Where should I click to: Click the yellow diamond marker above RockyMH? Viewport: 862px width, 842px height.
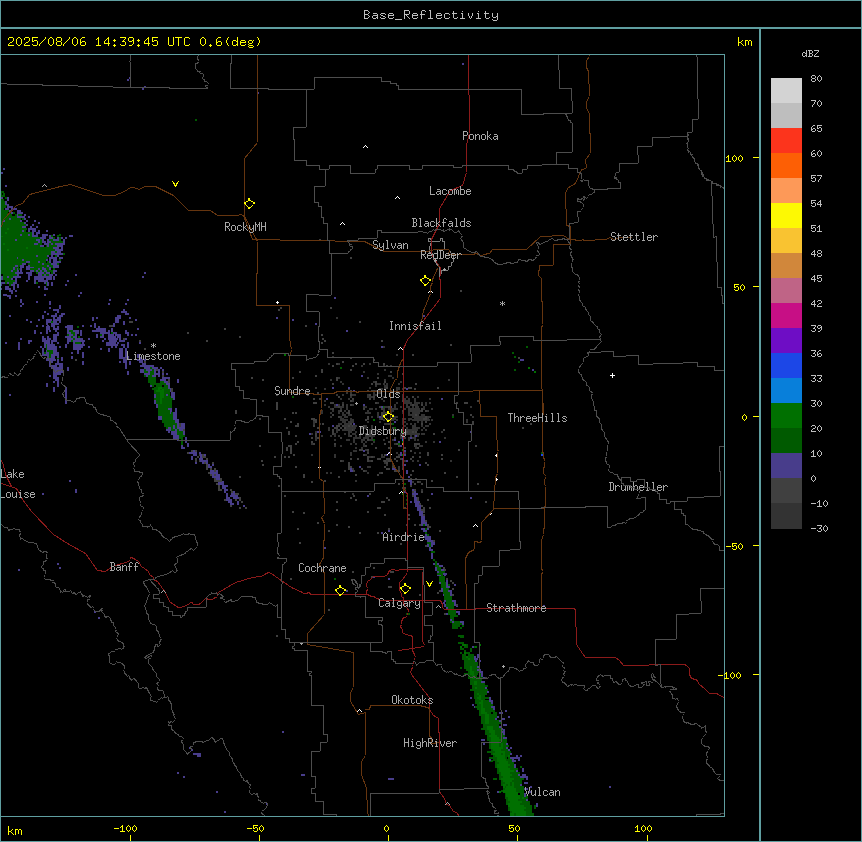pyautogui.click(x=249, y=204)
